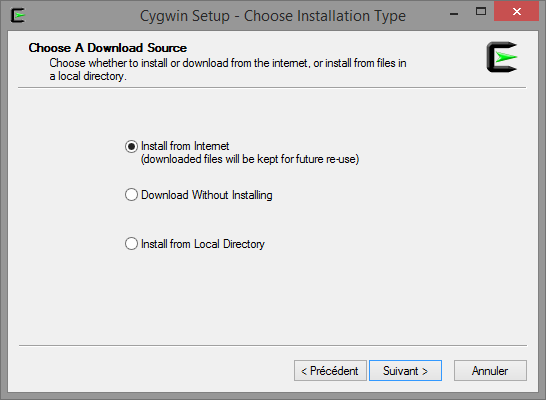Click the separator line below the header description
546x400 pixels.
coord(272,88)
